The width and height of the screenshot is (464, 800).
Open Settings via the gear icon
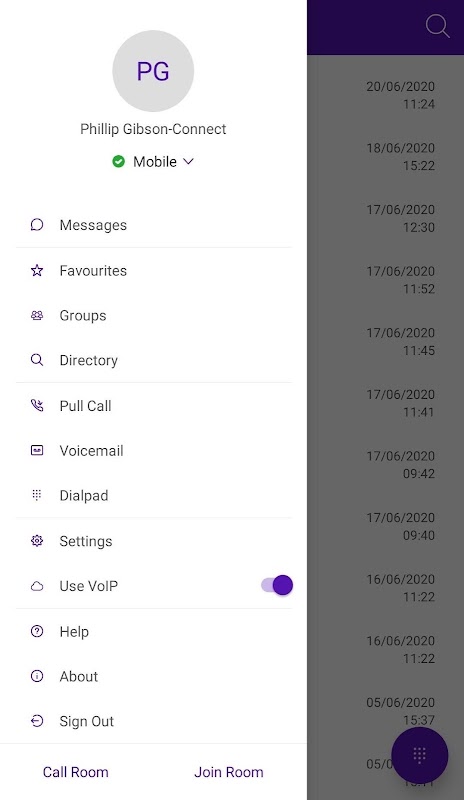tap(37, 541)
